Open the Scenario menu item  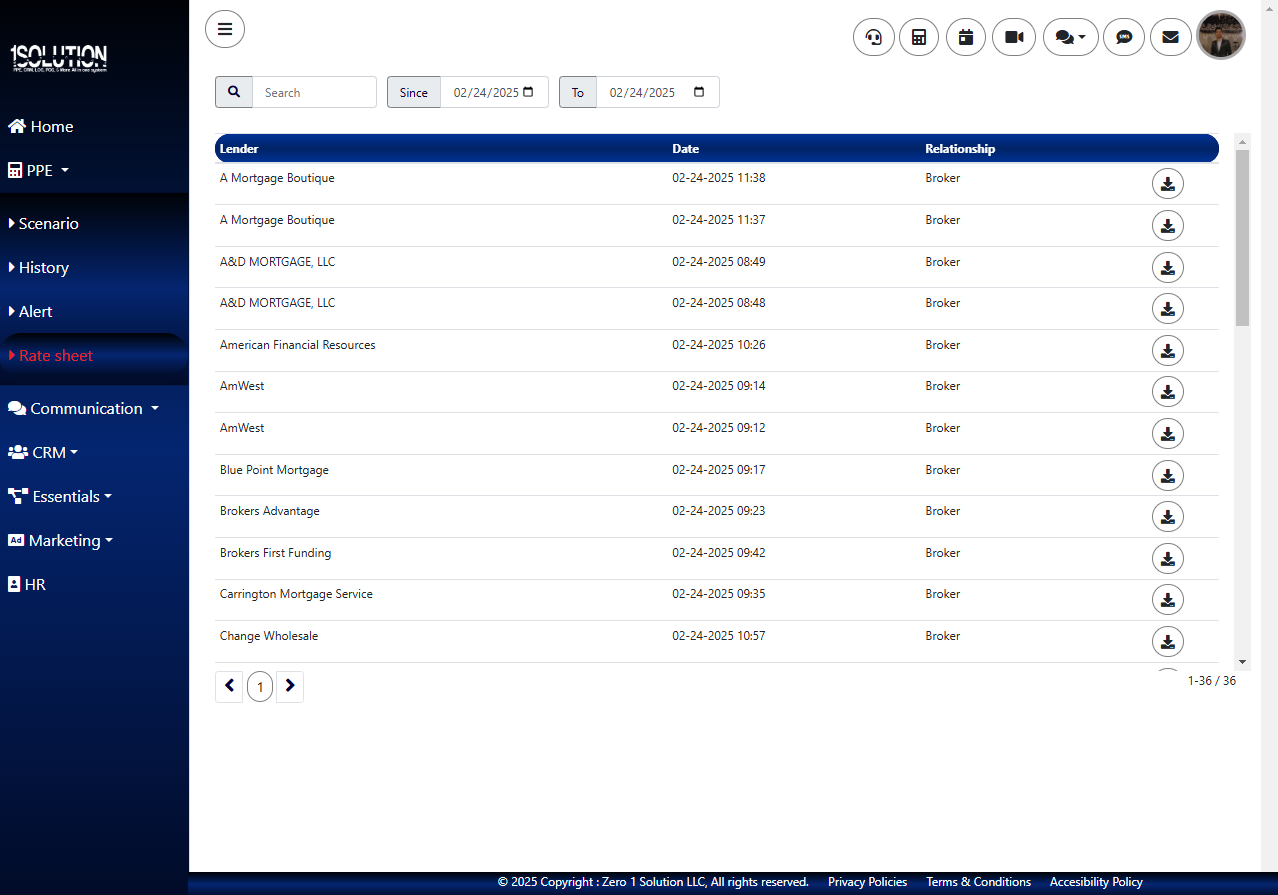[x=48, y=224]
